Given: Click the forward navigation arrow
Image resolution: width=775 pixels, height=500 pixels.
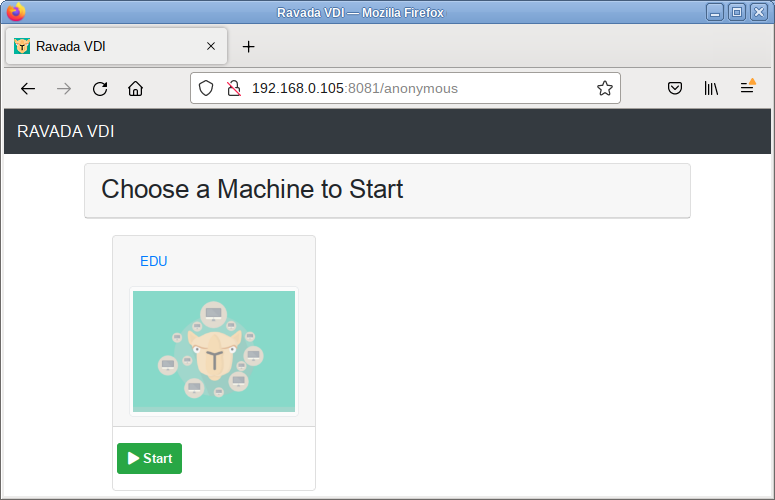Looking at the screenshot, I should pos(64,89).
